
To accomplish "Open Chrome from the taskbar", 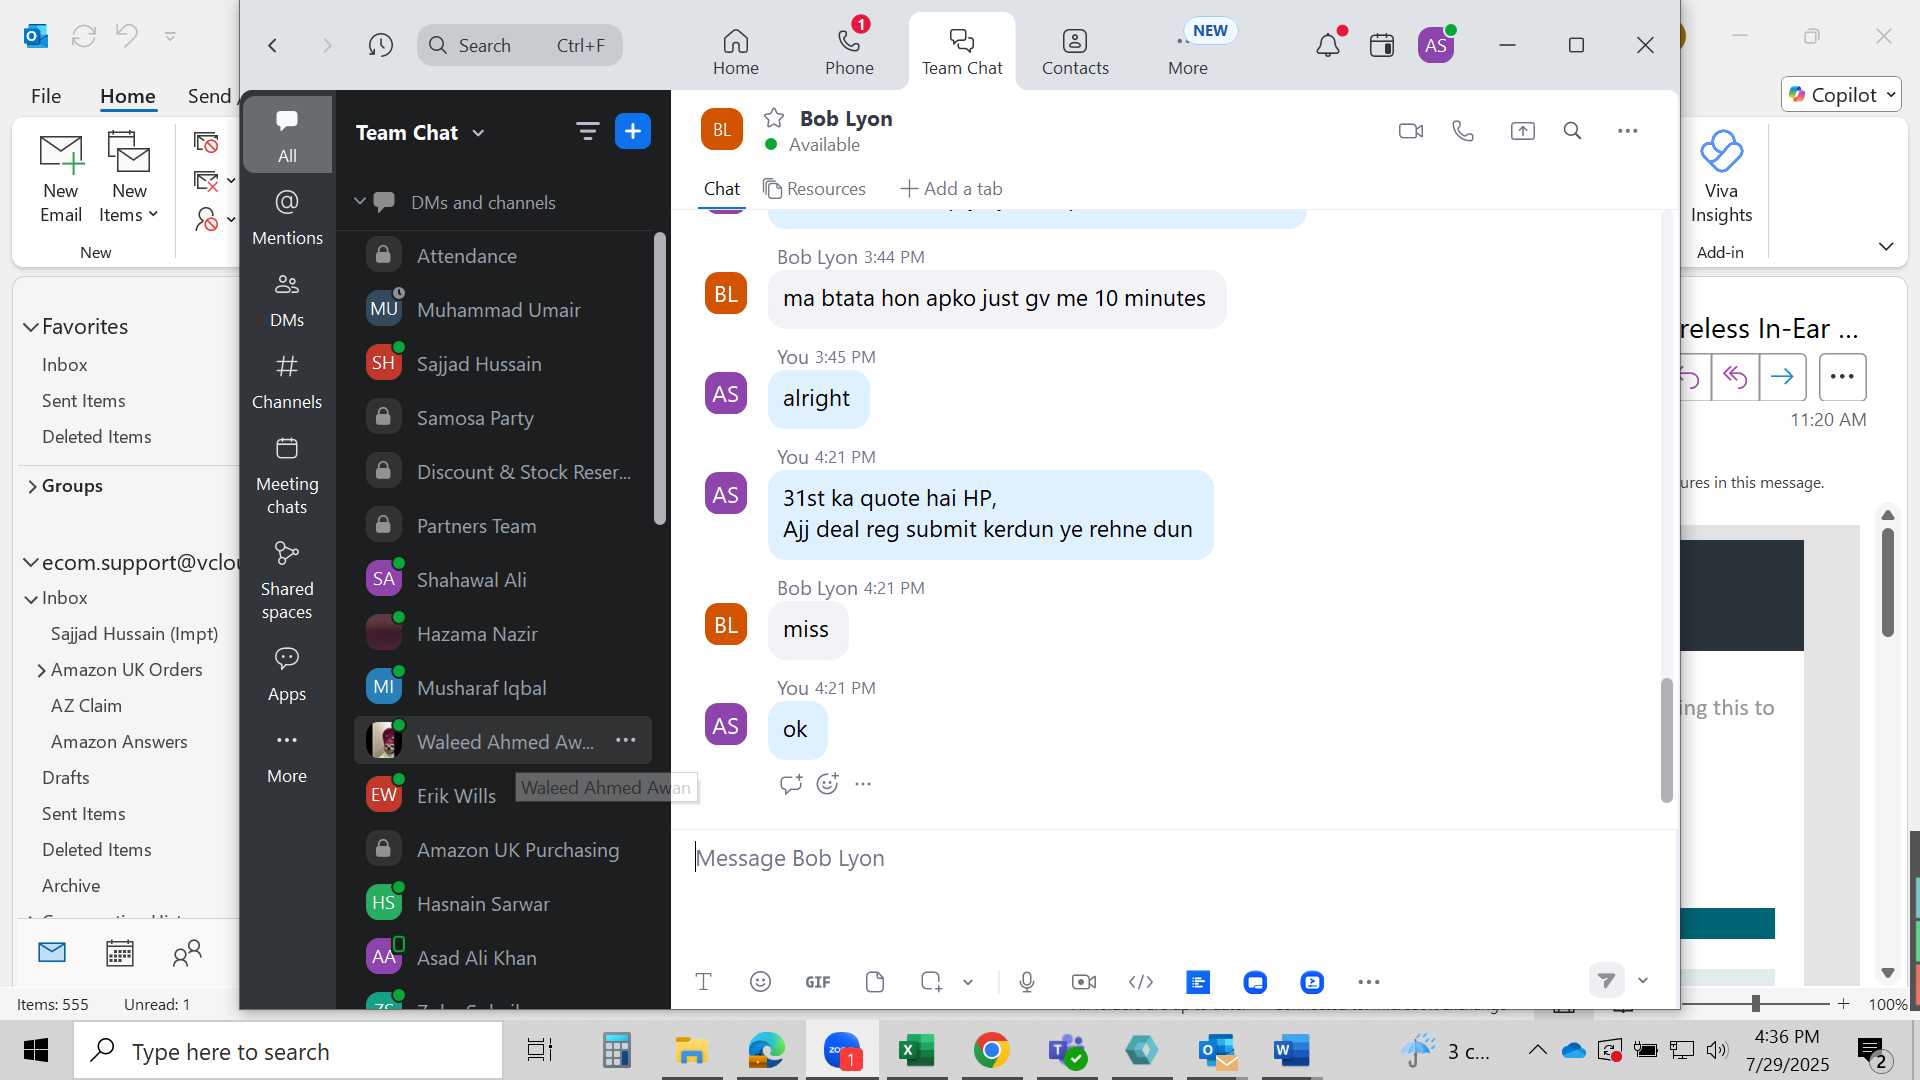I will (x=991, y=1051).
